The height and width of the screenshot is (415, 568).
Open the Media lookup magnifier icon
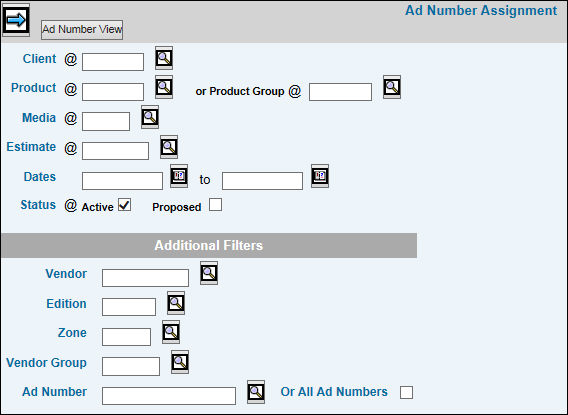pyautogui.click(x=150, y=117)
